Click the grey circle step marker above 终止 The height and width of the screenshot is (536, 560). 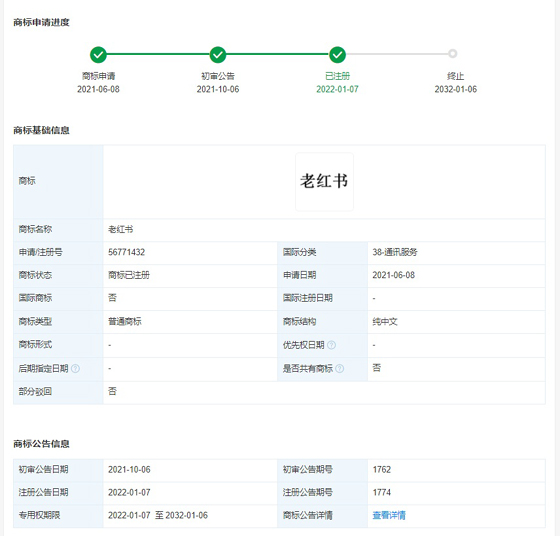[x=452, y=54]
